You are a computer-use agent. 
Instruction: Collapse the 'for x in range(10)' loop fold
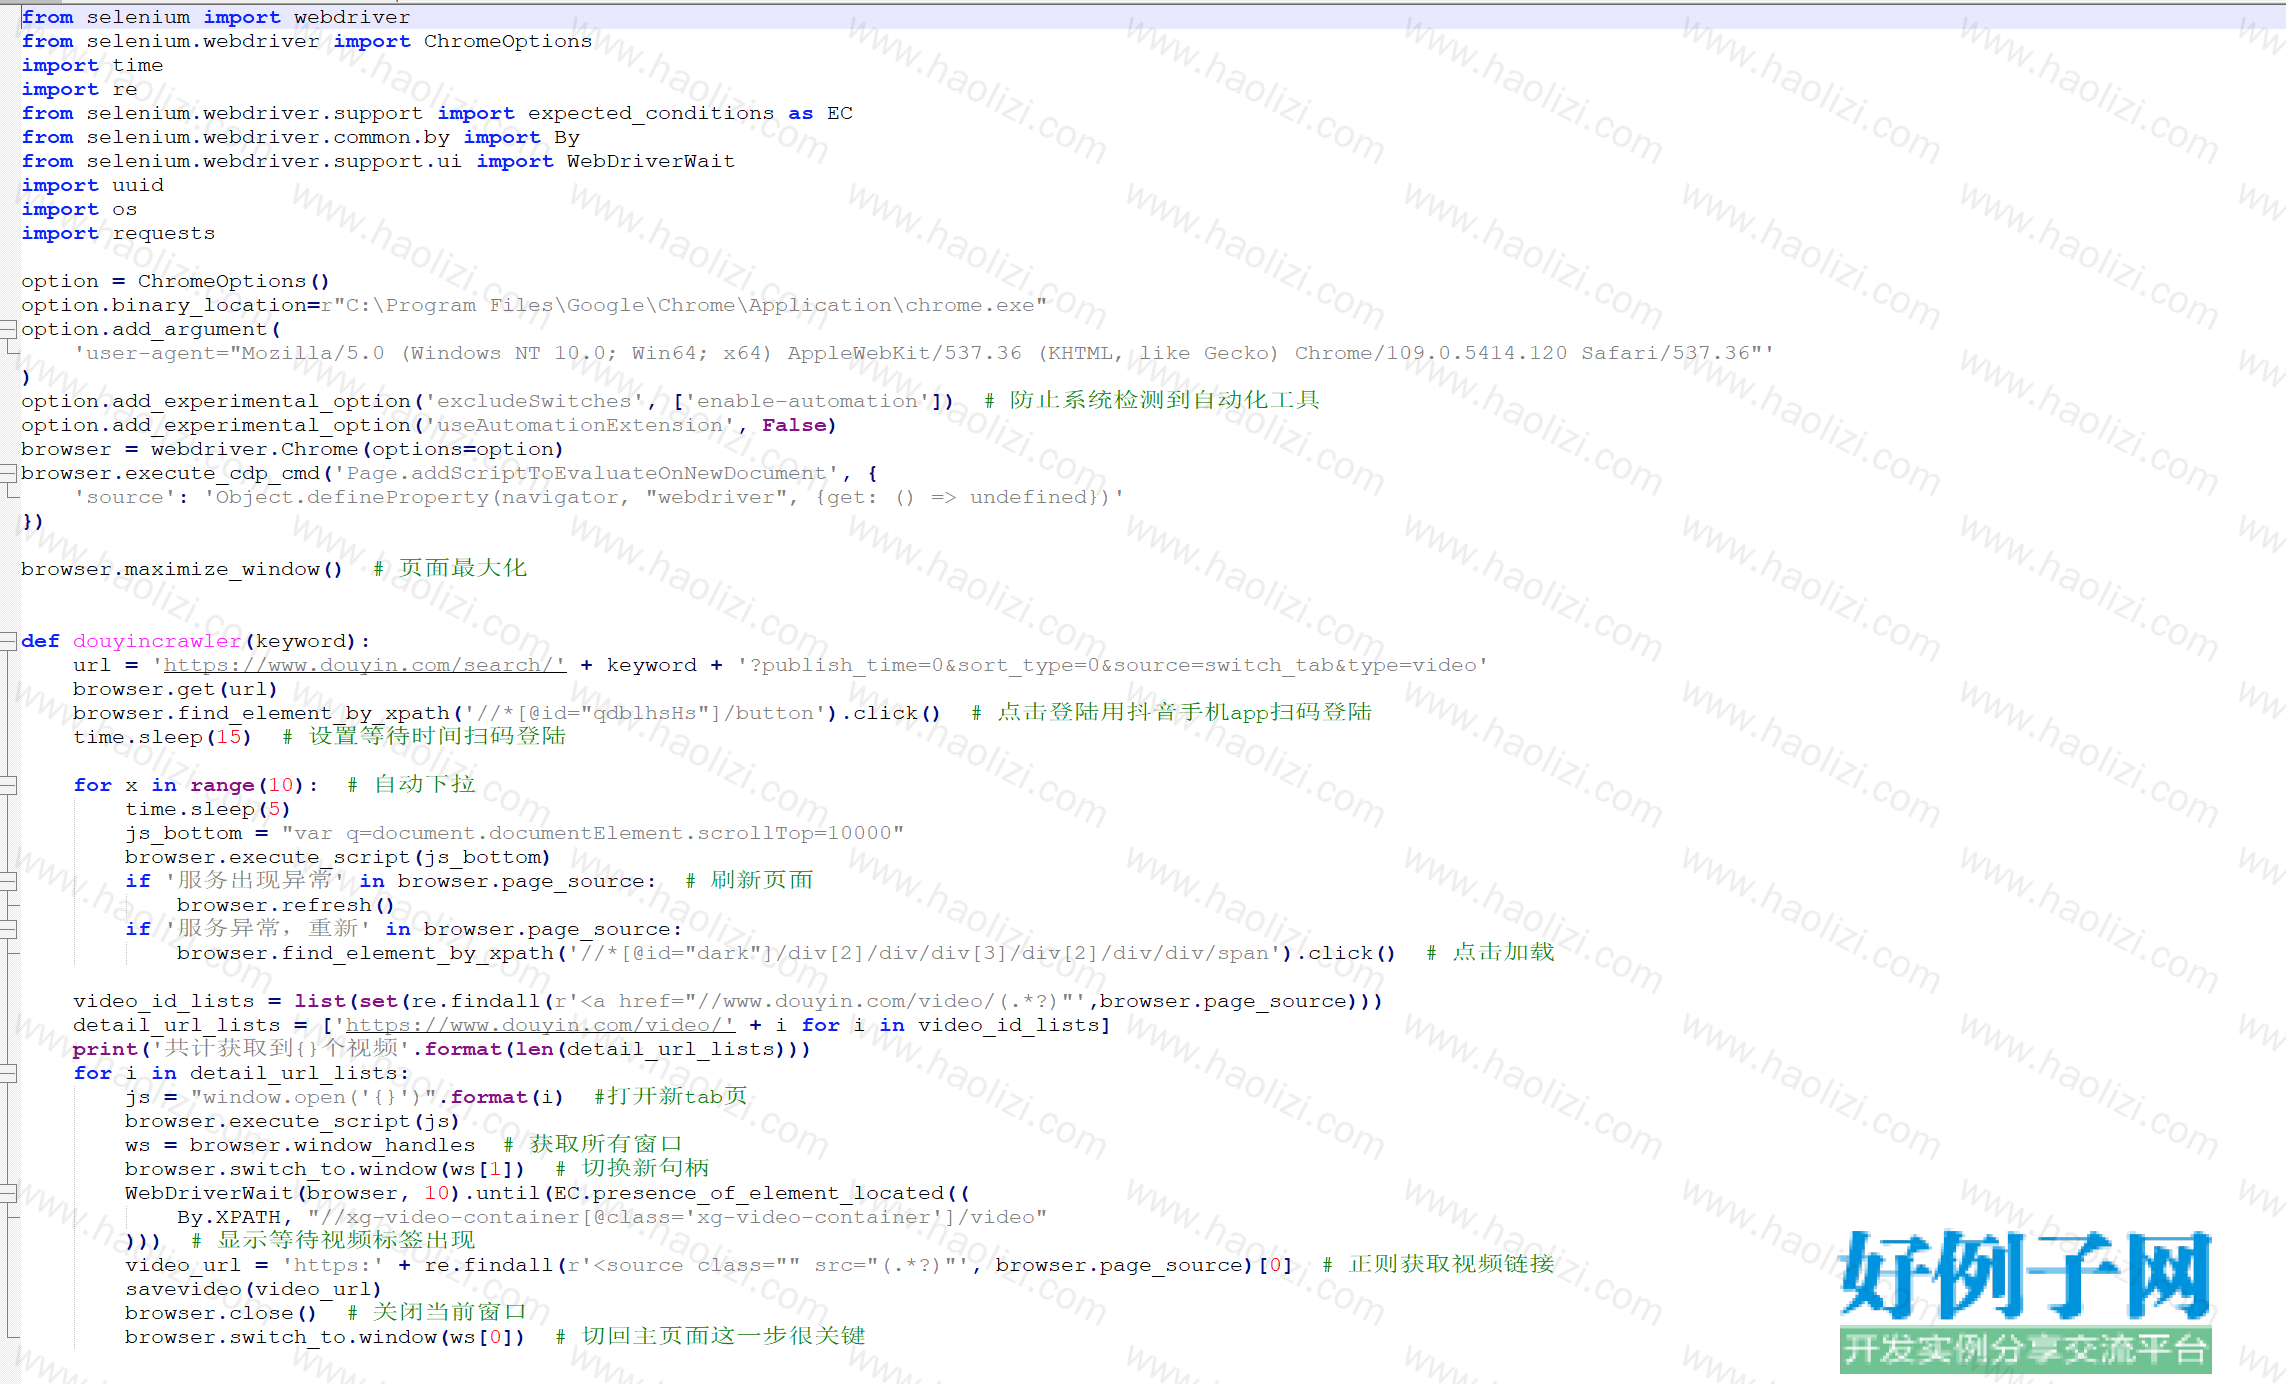tap(8, 785)
